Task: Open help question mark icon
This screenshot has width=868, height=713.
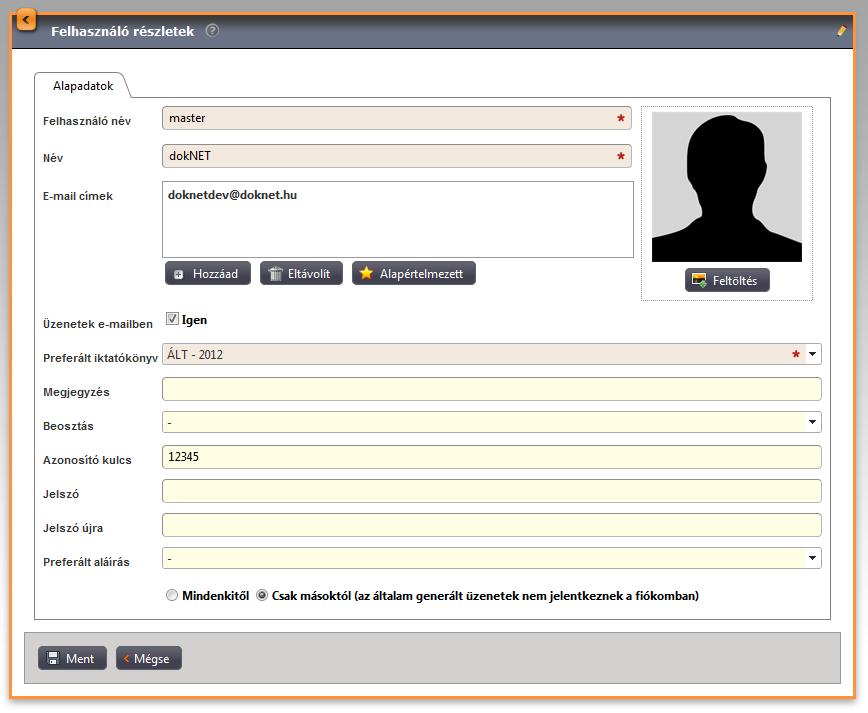Action: pos(212,30)
